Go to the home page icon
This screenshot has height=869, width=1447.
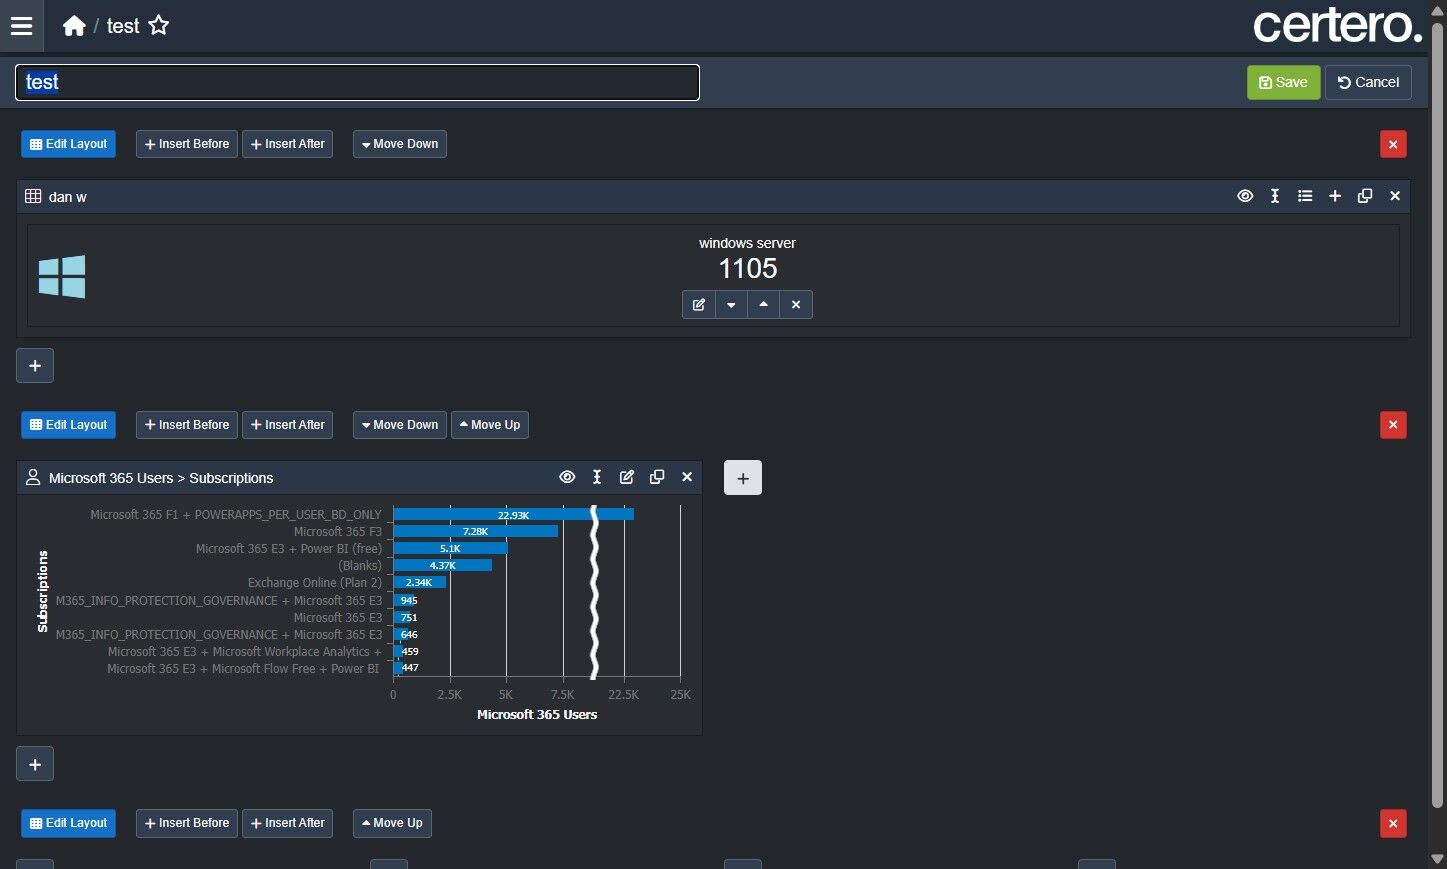[x=74, y=26]
